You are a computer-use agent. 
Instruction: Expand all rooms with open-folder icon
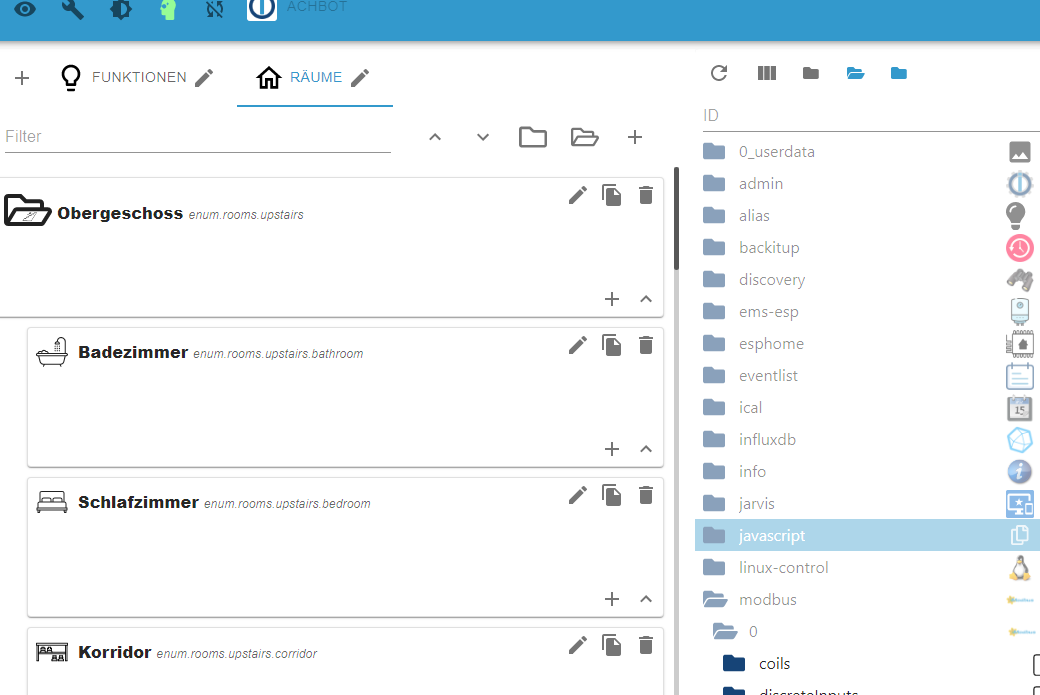click(584, 137)
